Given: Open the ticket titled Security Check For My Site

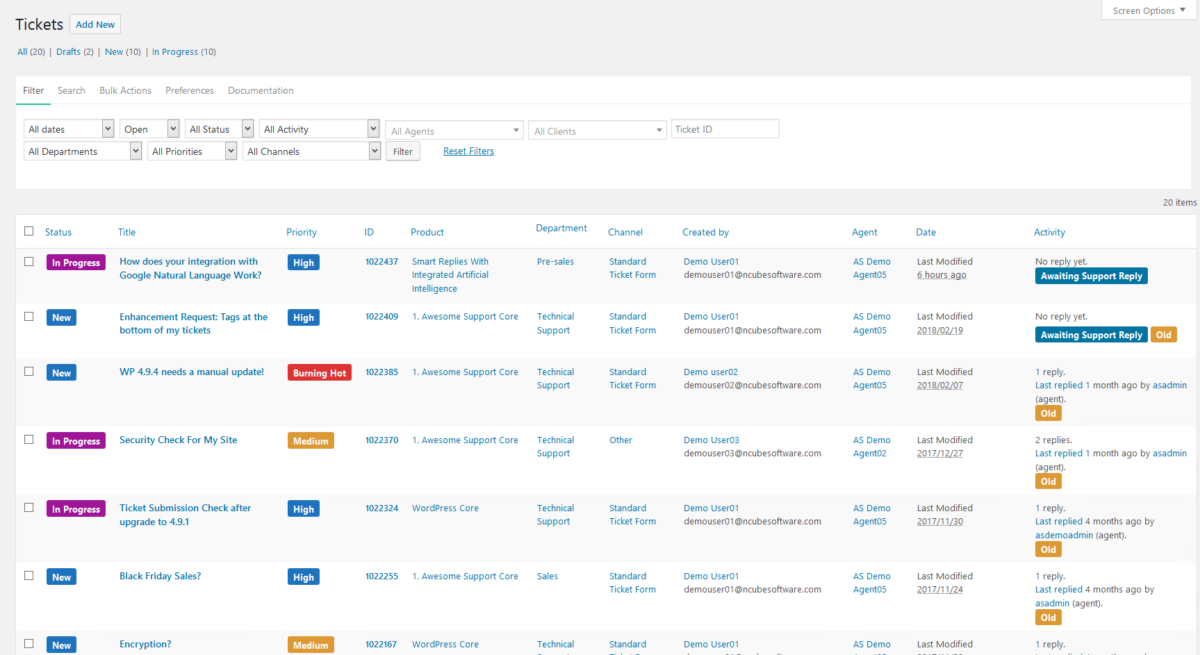Looking at the screenshot, I should point(178,439).
